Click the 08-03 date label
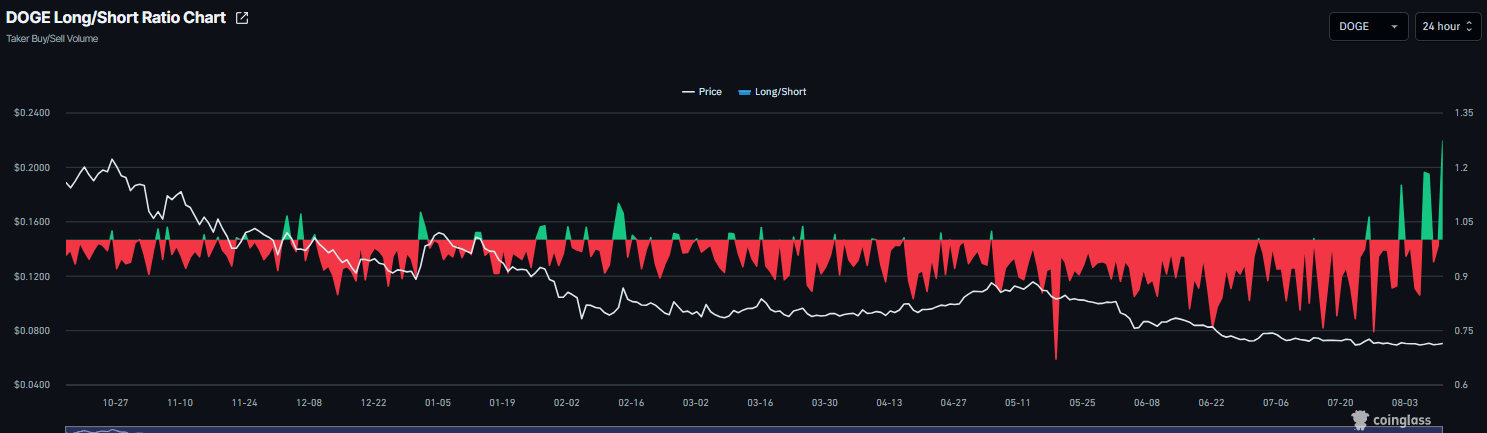 [1404, 403]
